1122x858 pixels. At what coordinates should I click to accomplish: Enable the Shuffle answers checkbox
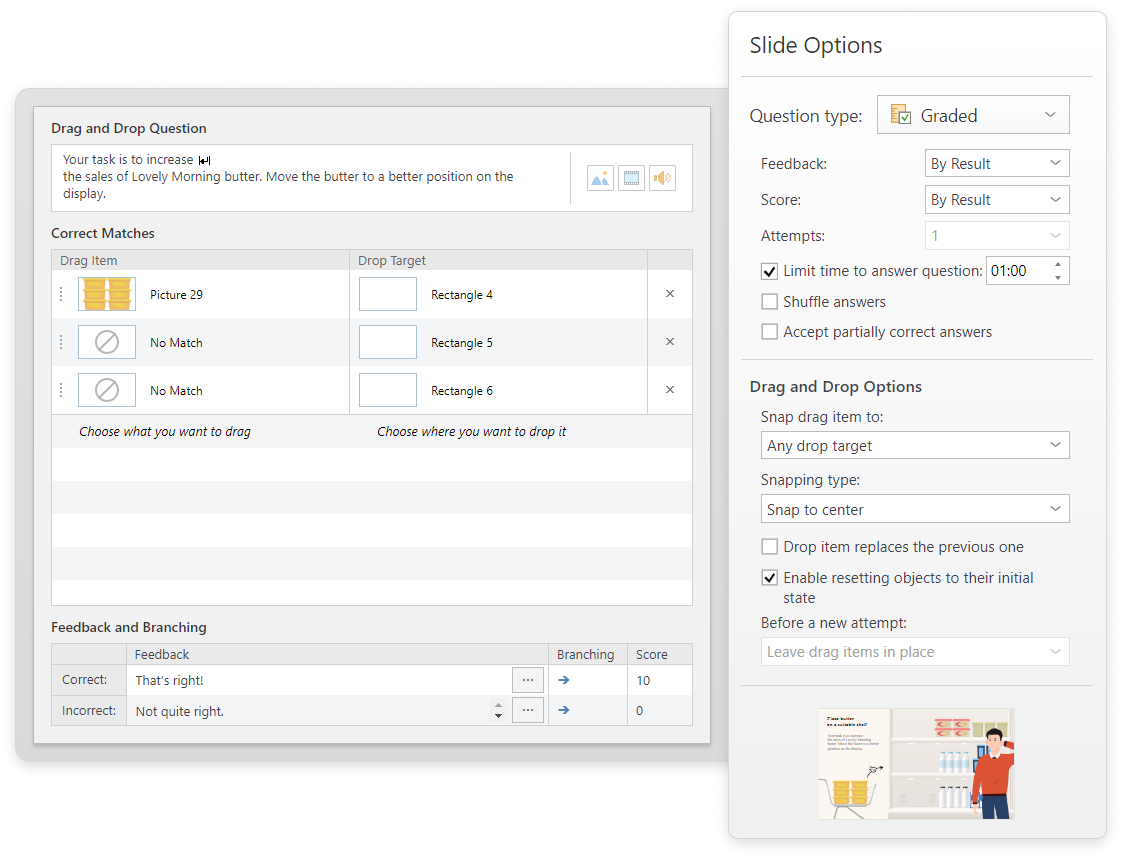coord(769,302)
